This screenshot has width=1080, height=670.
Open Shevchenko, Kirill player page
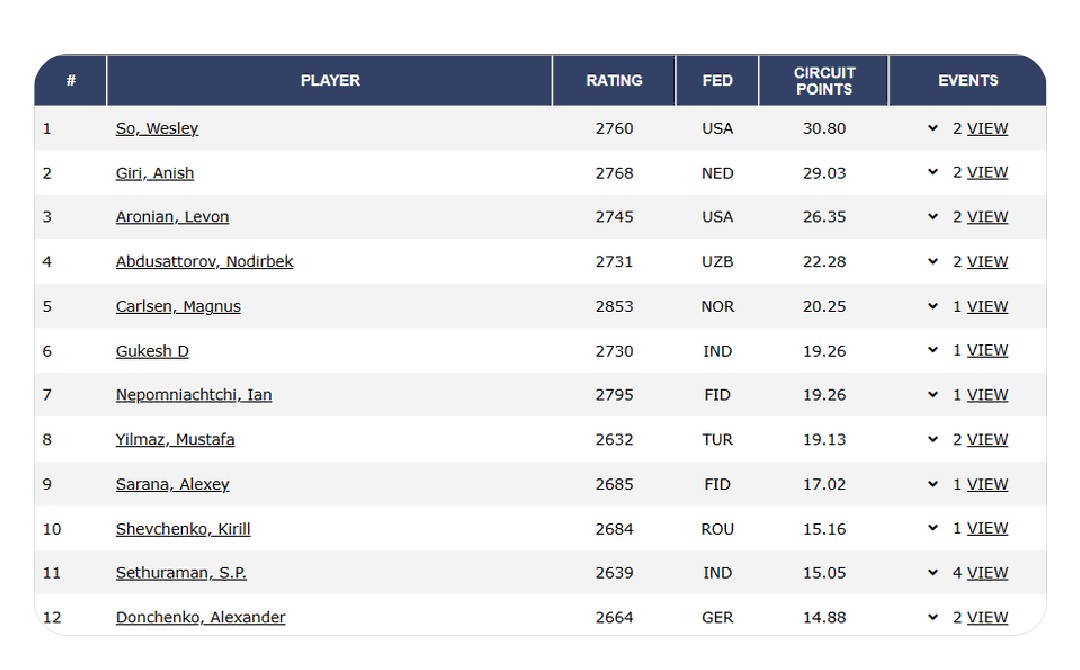183,529
